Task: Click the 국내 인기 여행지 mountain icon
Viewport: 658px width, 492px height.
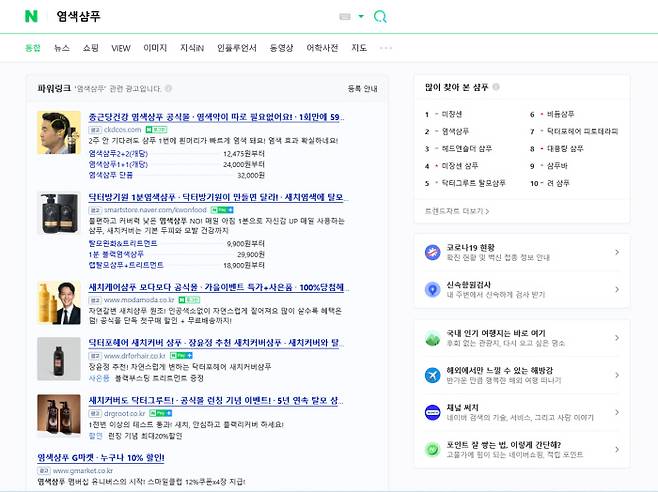Action: [x=432, y=338]
